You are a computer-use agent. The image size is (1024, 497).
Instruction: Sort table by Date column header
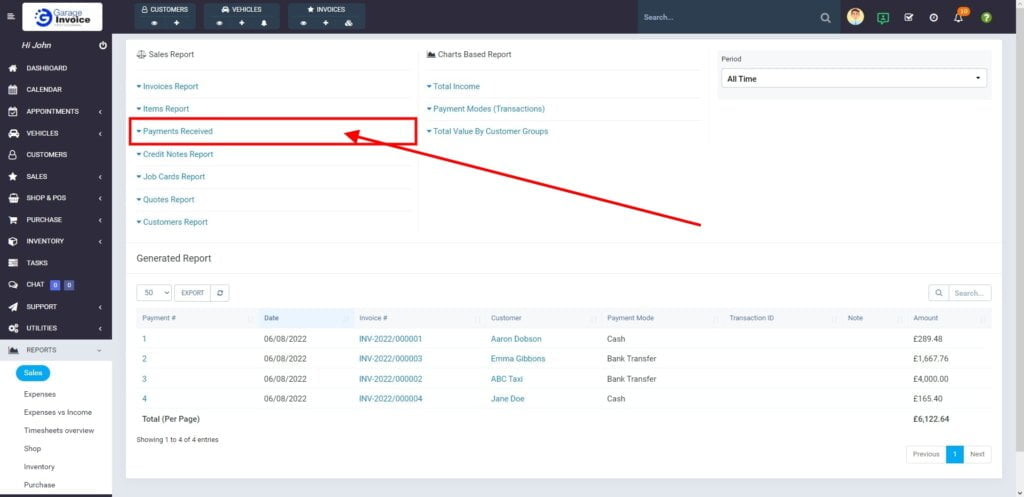pos(306,318)
